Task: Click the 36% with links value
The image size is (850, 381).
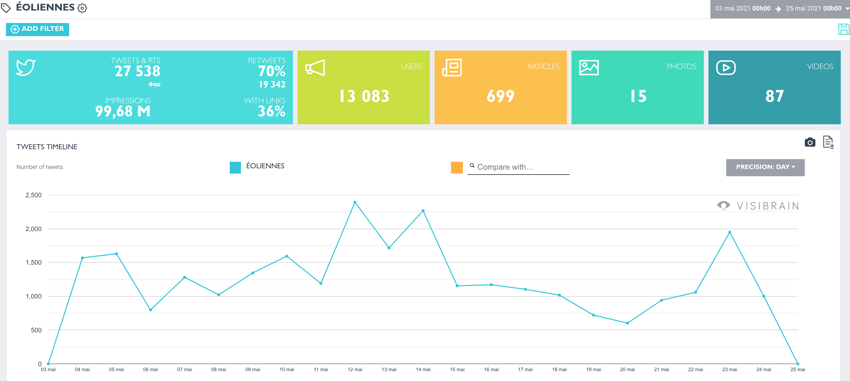Action: click(x=272, y=112)
